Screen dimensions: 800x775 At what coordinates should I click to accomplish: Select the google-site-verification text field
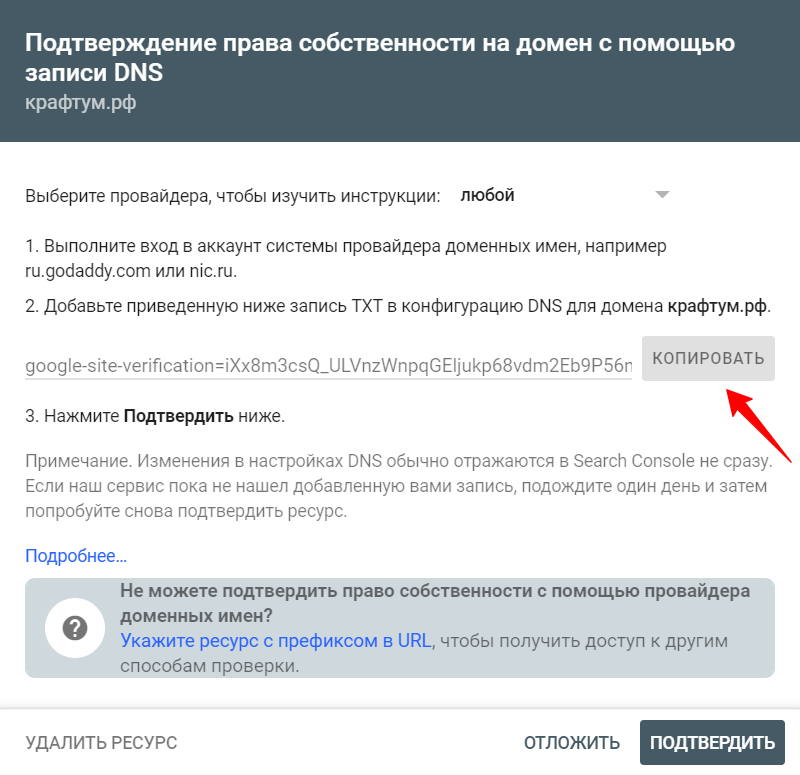click(x=329, y=365)
